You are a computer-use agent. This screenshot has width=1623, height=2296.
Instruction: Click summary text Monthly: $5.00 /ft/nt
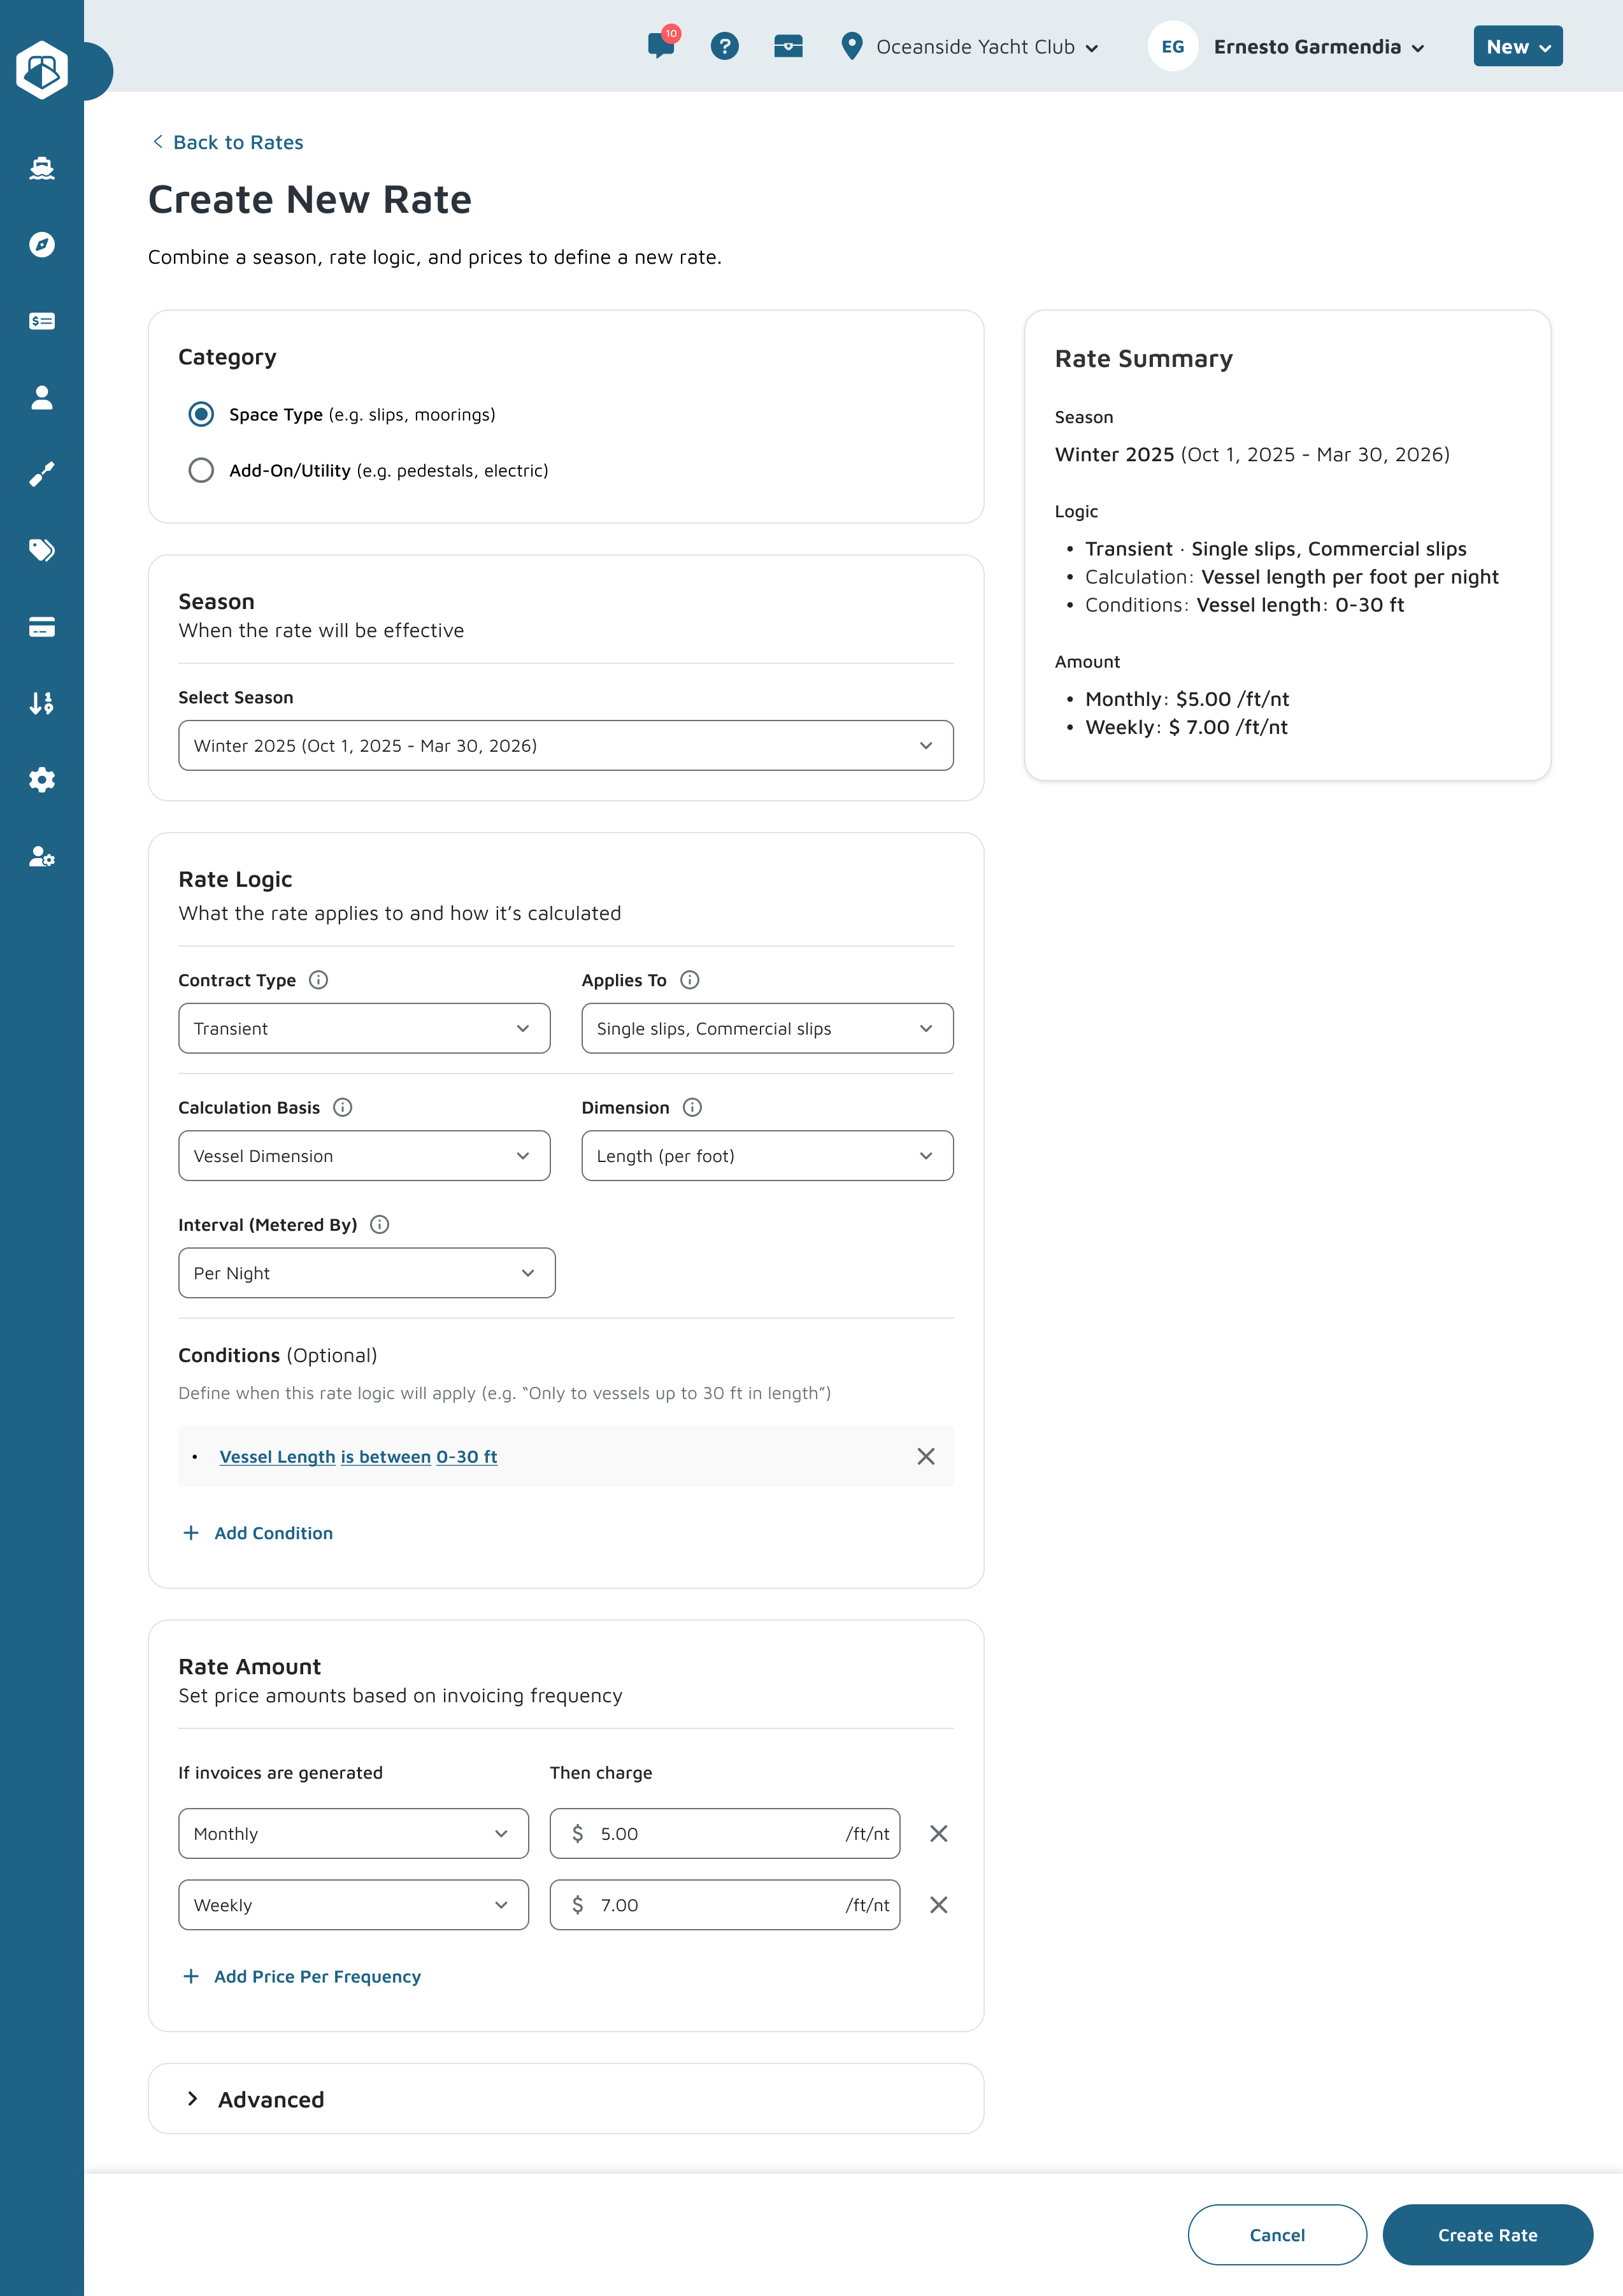(1187, 699)
